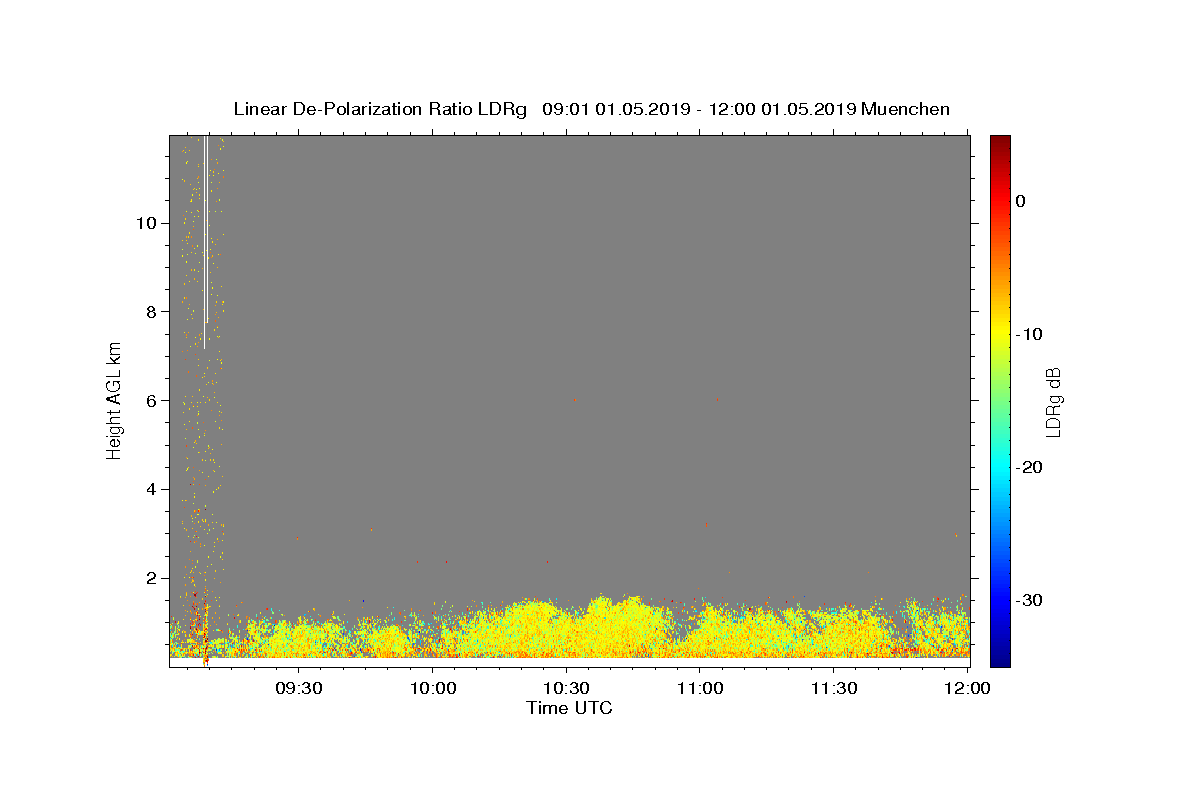Click the 'LDRg dB' colorbar label

(1052, 400)
